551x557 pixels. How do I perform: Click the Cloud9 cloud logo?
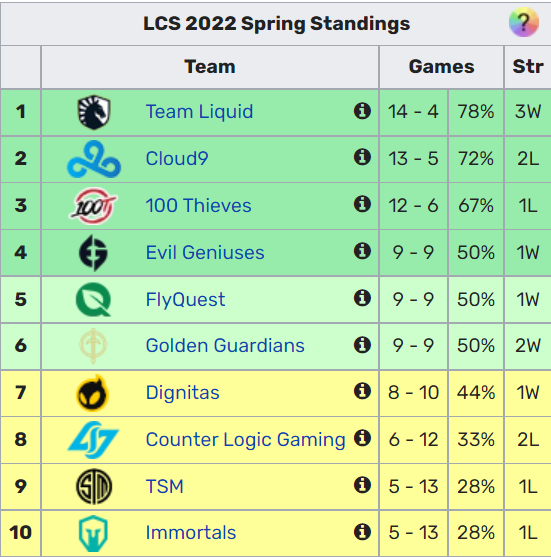coord(94,159)
